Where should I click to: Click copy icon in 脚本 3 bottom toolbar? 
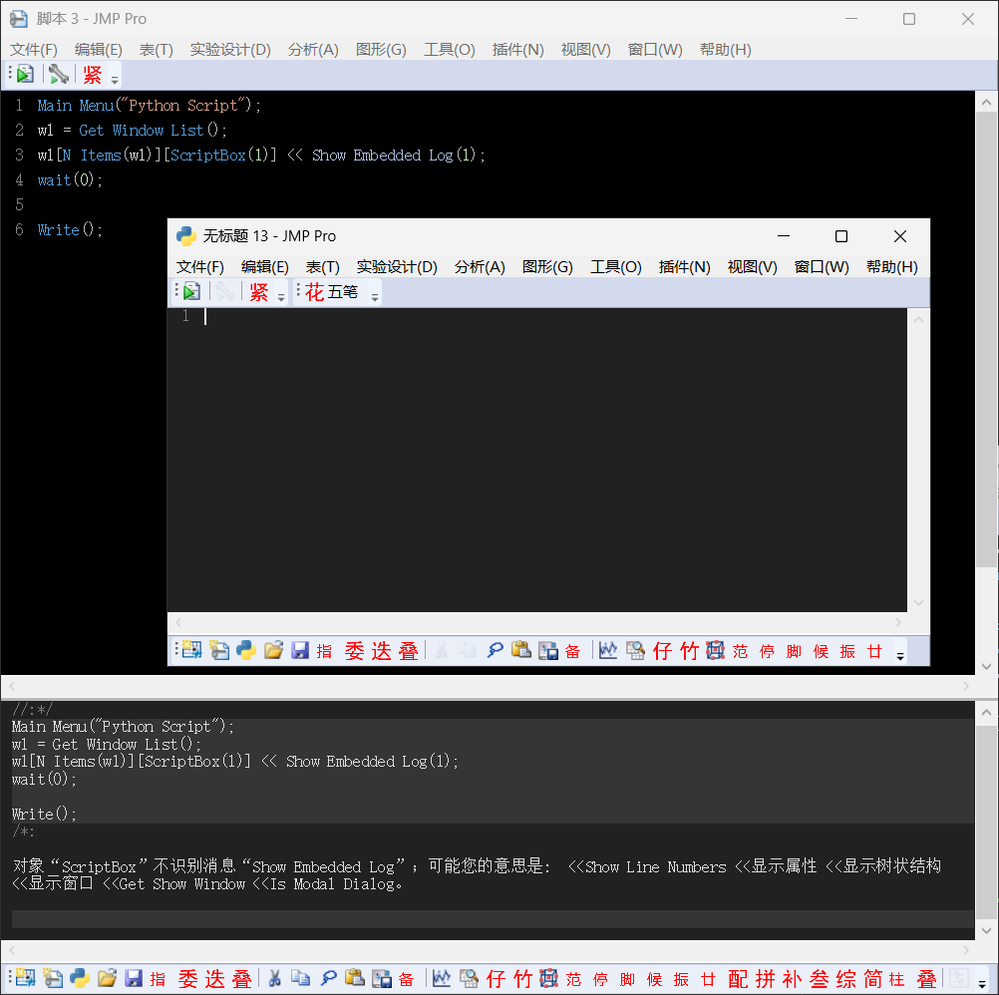pyautogui.click(x=301, y=978)
